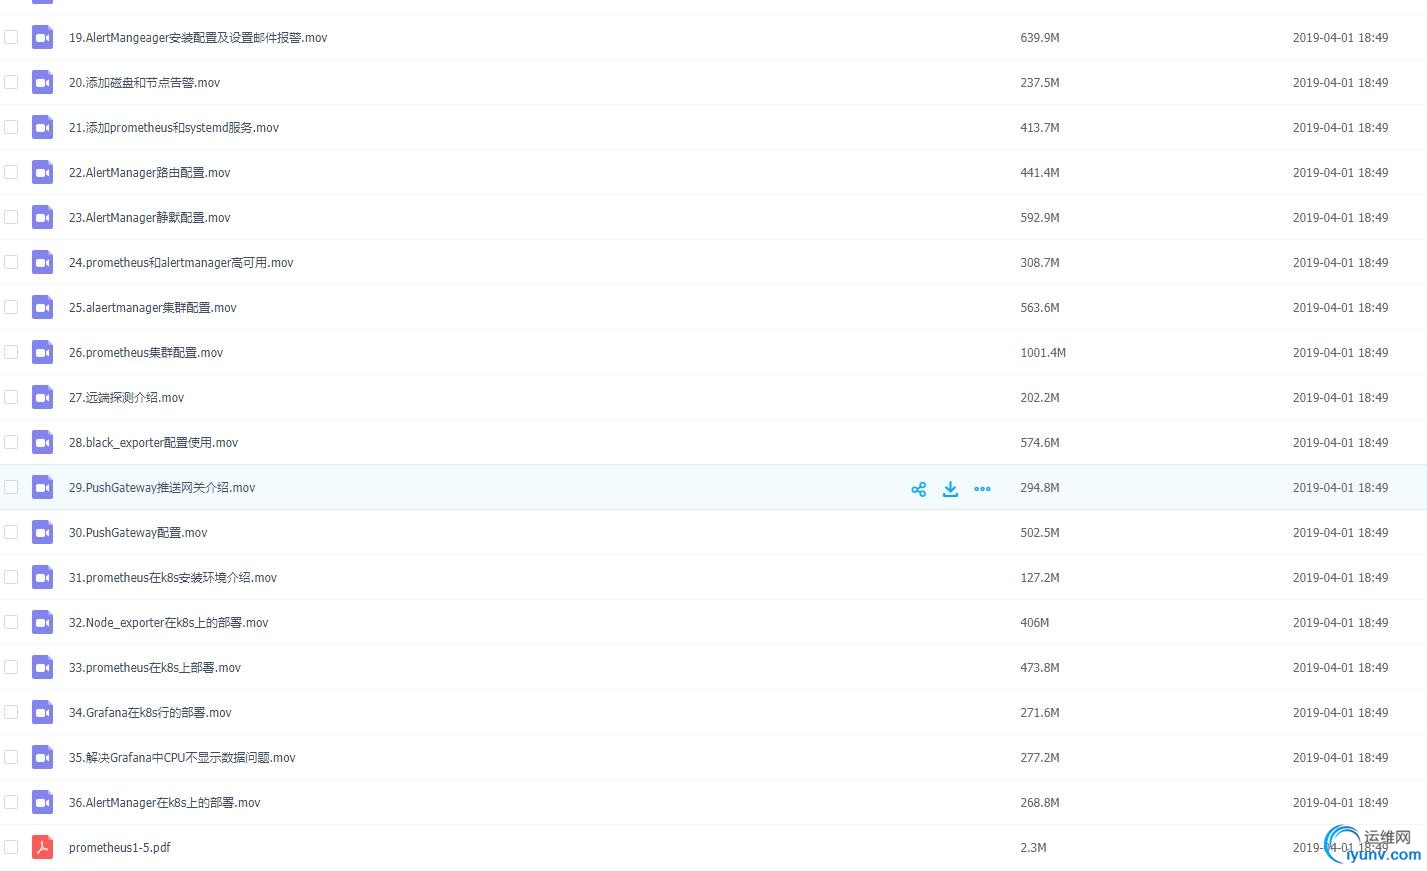Click video icon of 28.black_exporter配置使用.mov
The image size is (1427, 871).
(42, 443)
